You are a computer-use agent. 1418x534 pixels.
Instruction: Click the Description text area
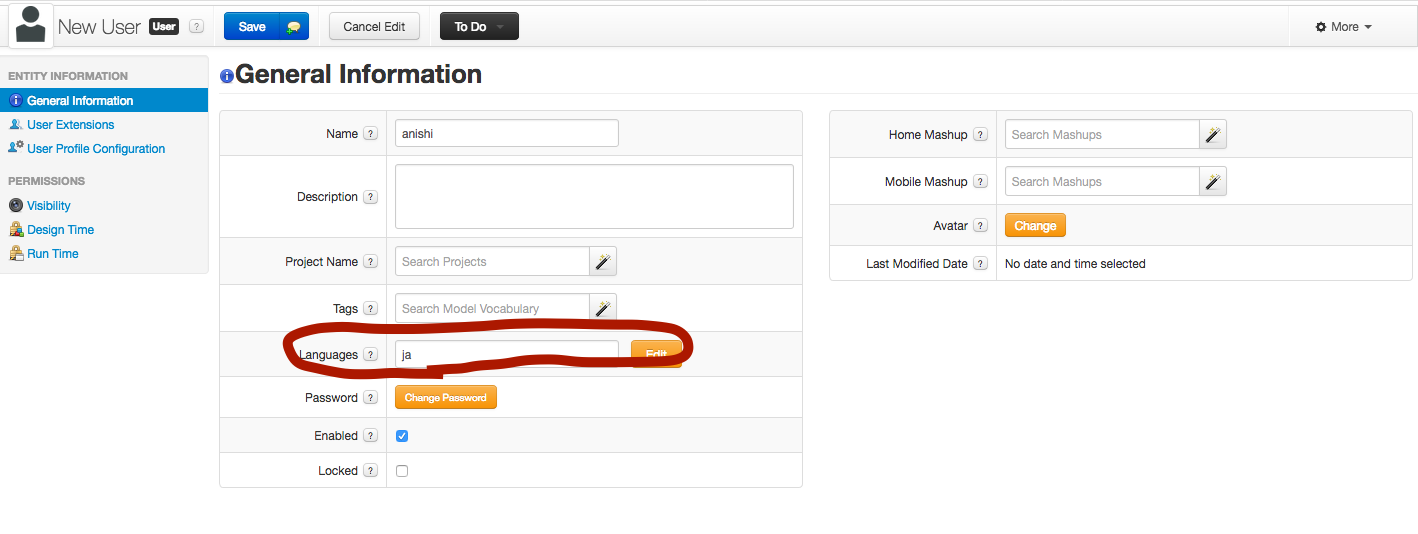click(x=594, y=197)
